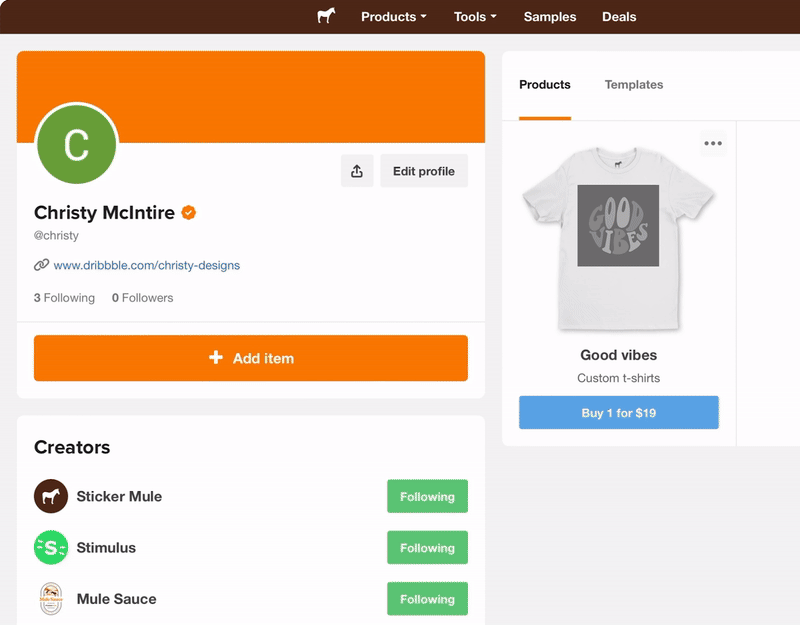Viewport: 800px width, 625px height.
Task: Open the product card options menu
Action: click(x=713, y=142)
